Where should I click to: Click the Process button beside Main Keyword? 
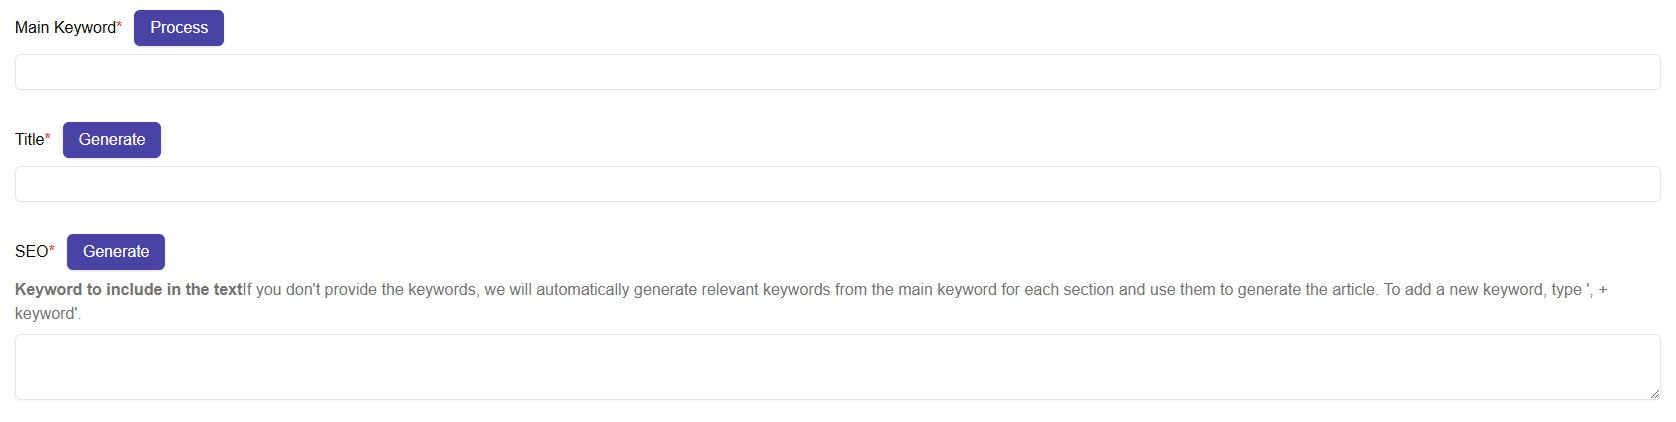tap(179, 28)
